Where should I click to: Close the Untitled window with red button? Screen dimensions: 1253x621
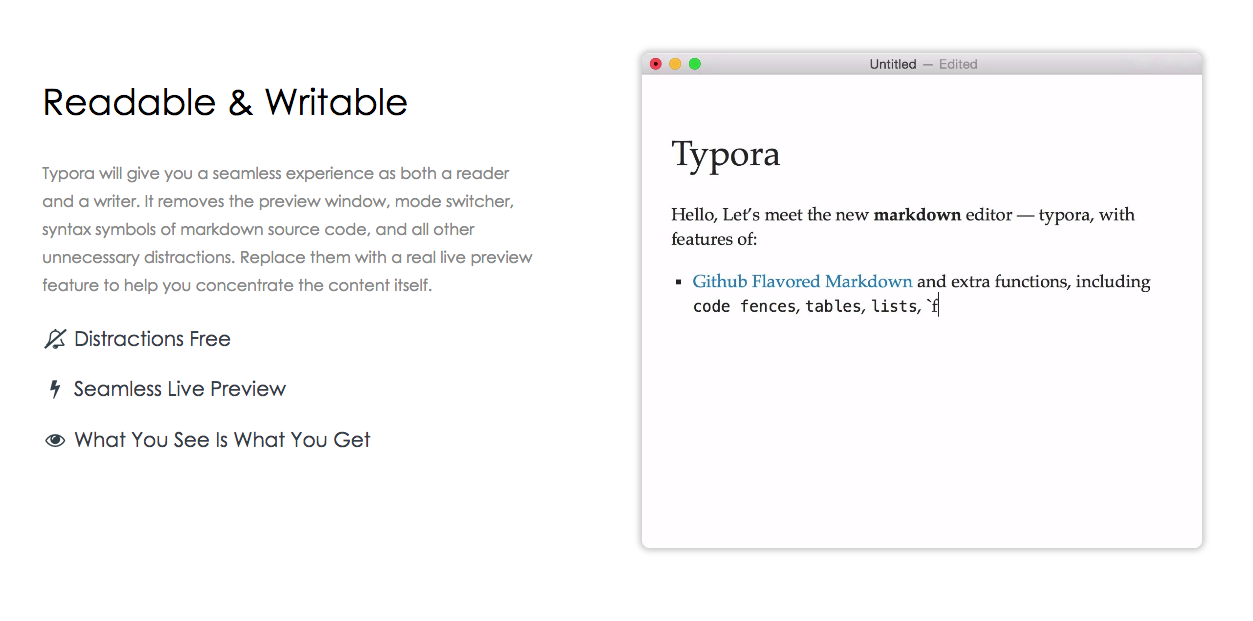click(656, 64)
